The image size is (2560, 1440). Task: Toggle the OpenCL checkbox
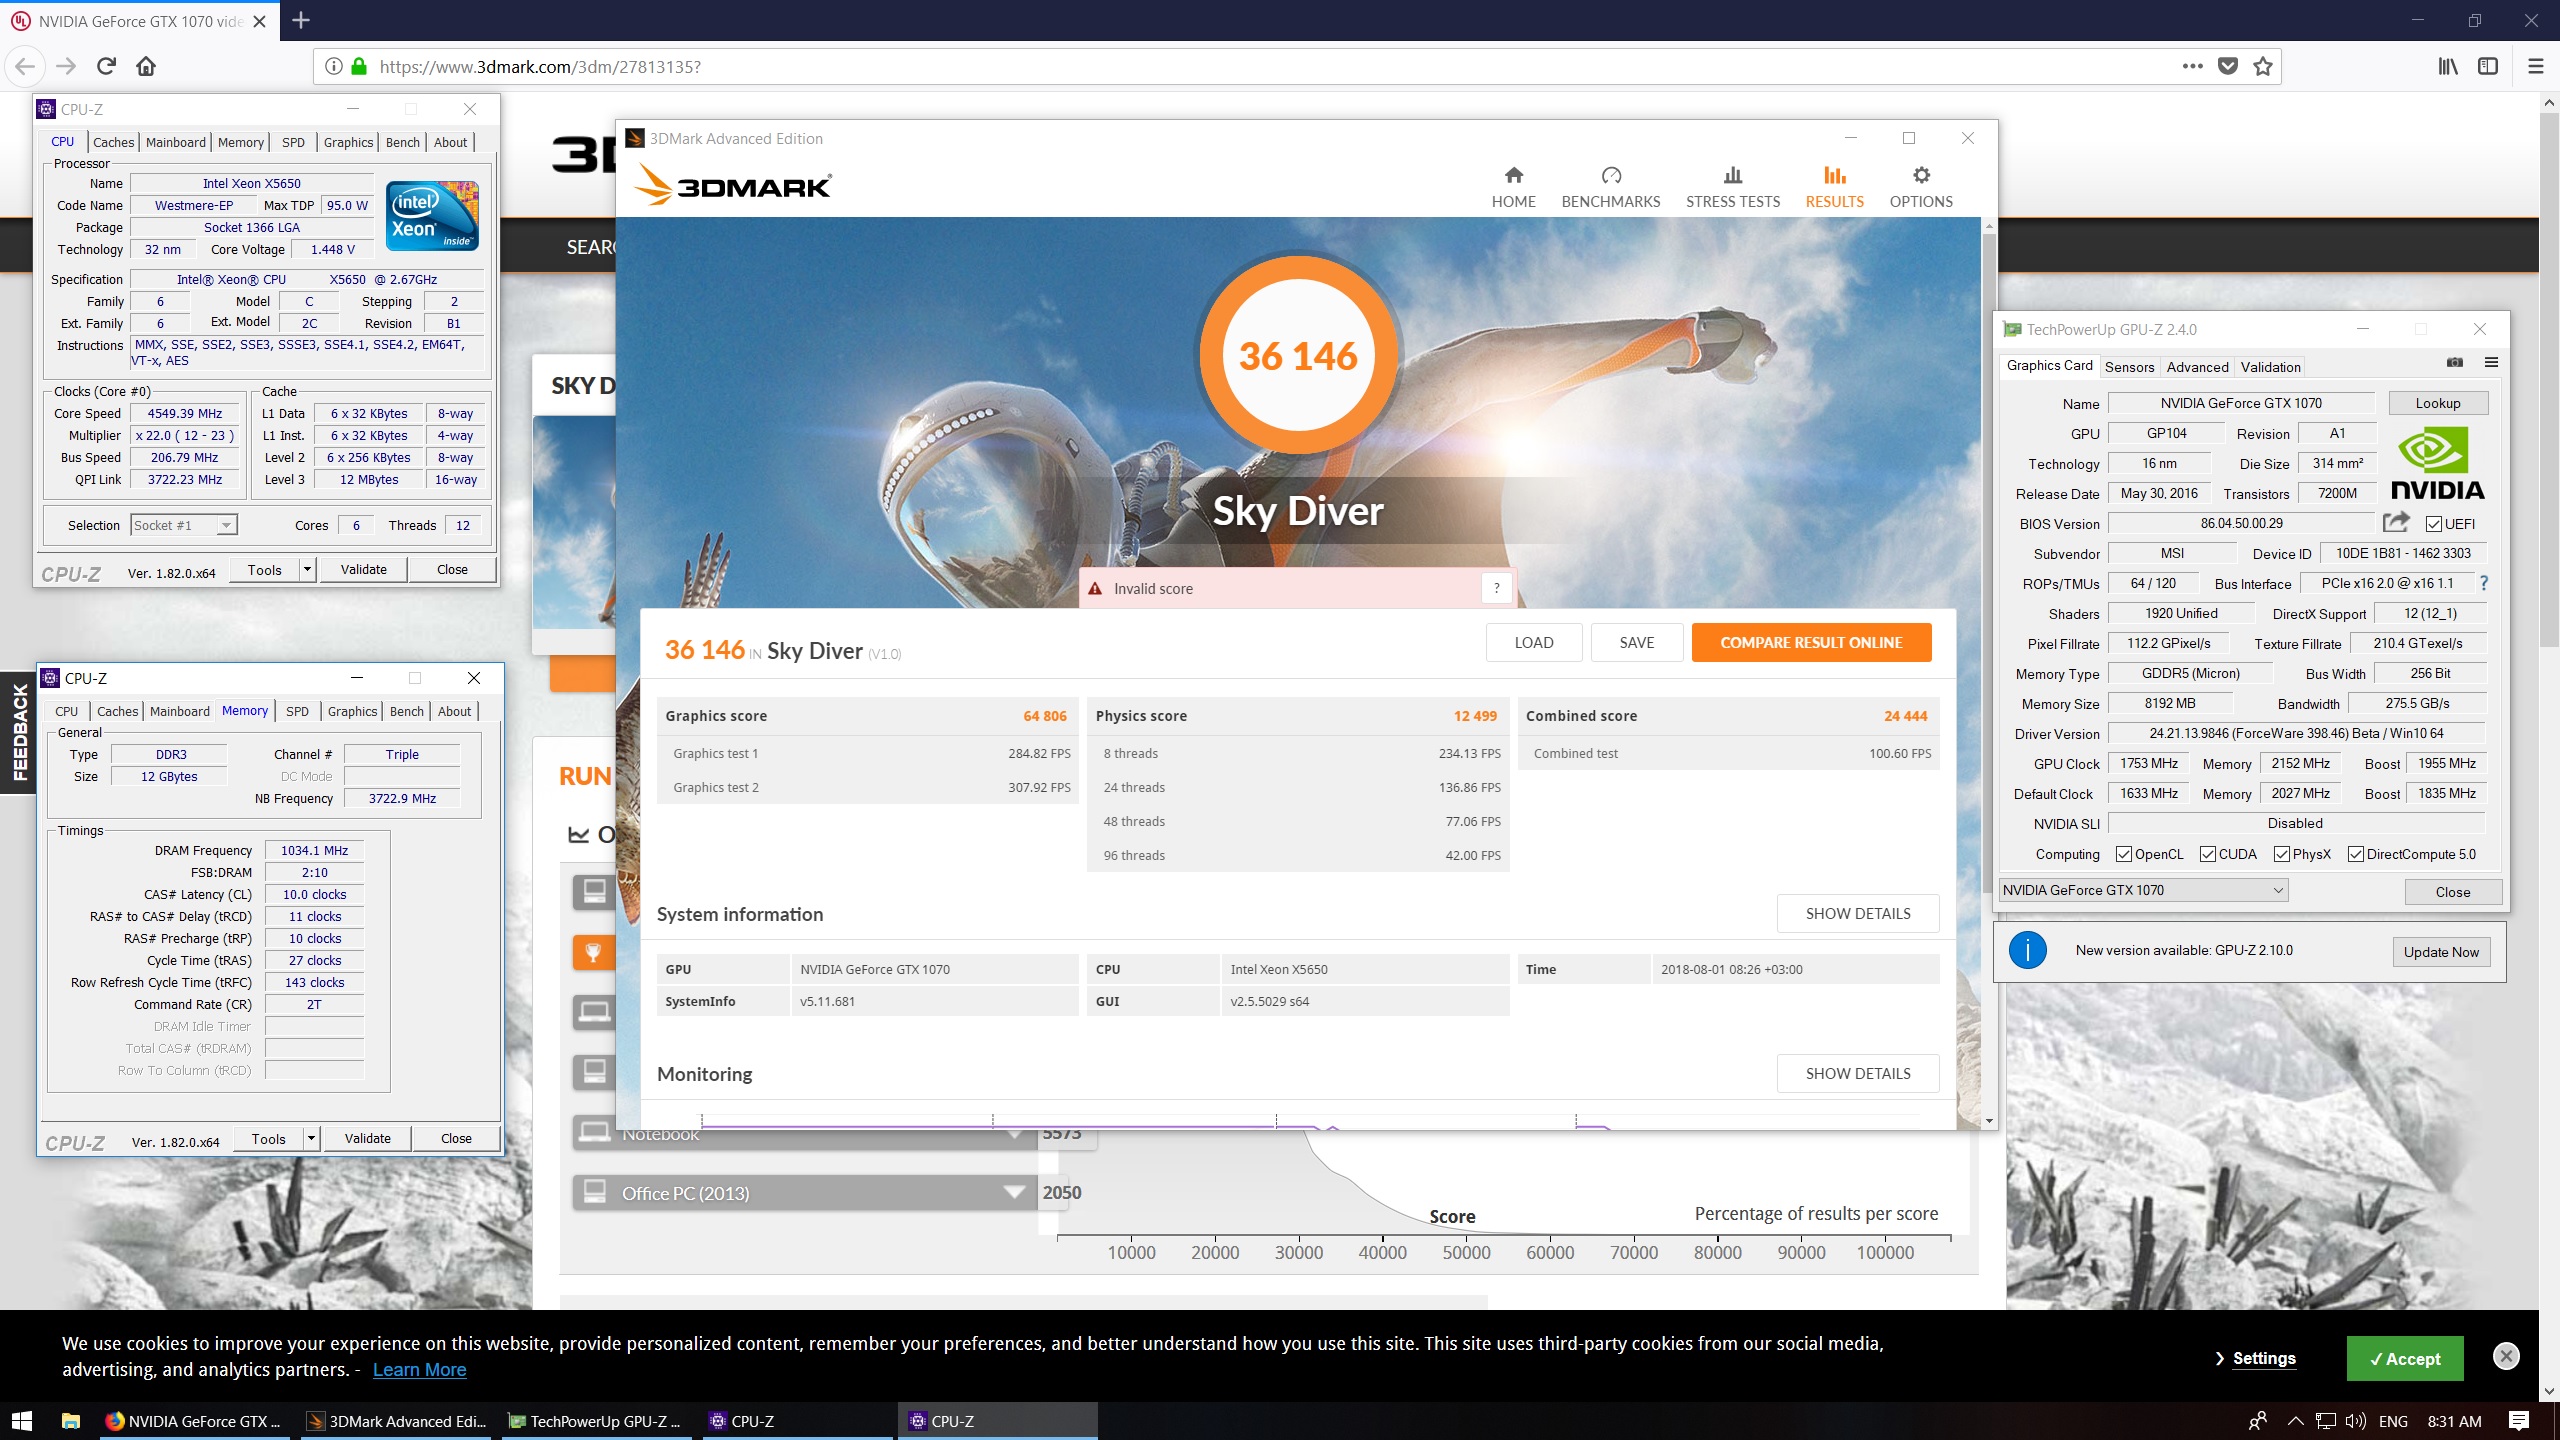click(x=2124, y=854)
